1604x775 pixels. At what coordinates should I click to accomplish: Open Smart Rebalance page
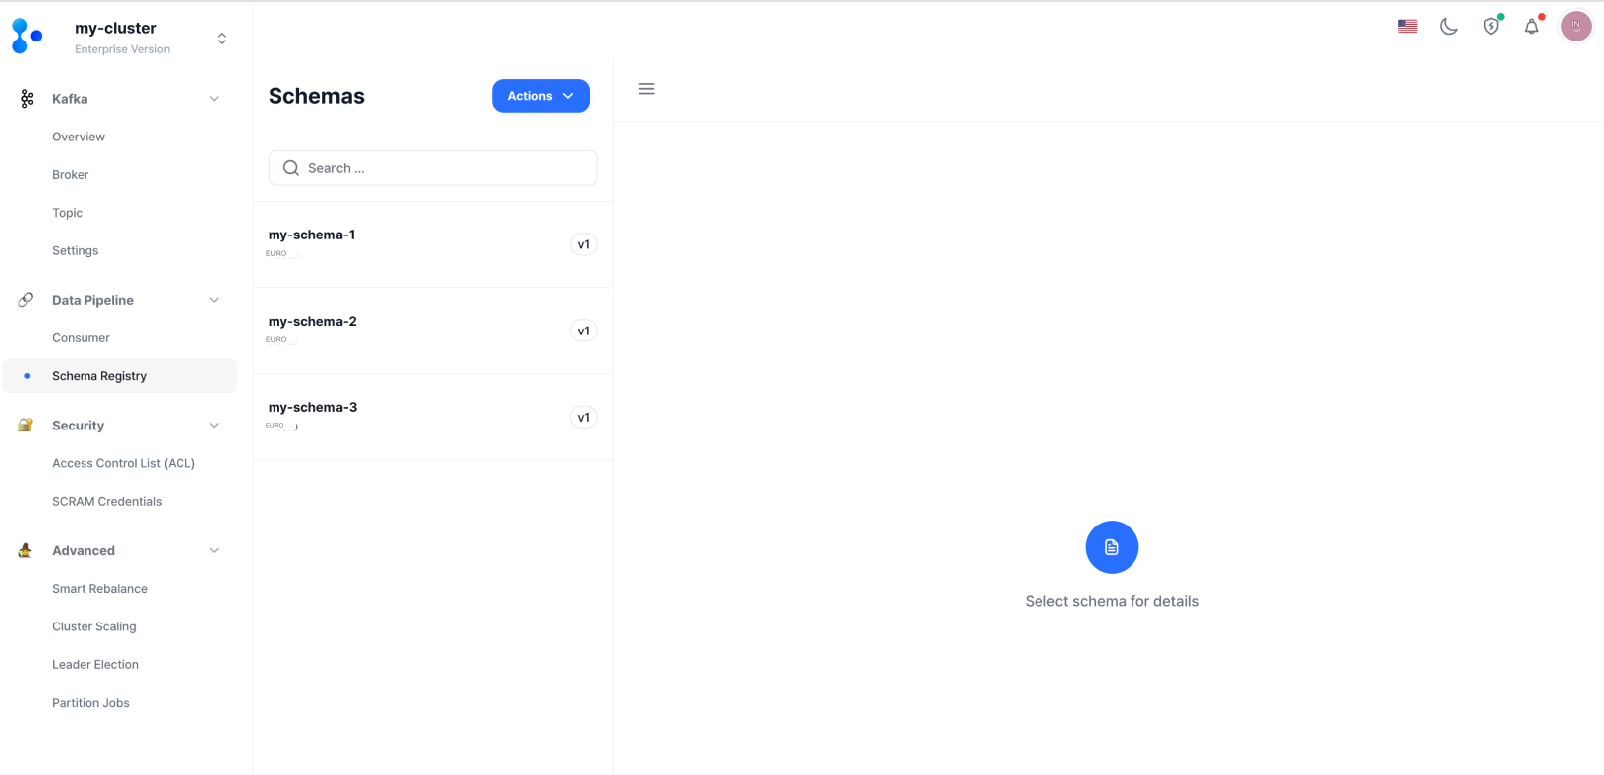[100, 589]
